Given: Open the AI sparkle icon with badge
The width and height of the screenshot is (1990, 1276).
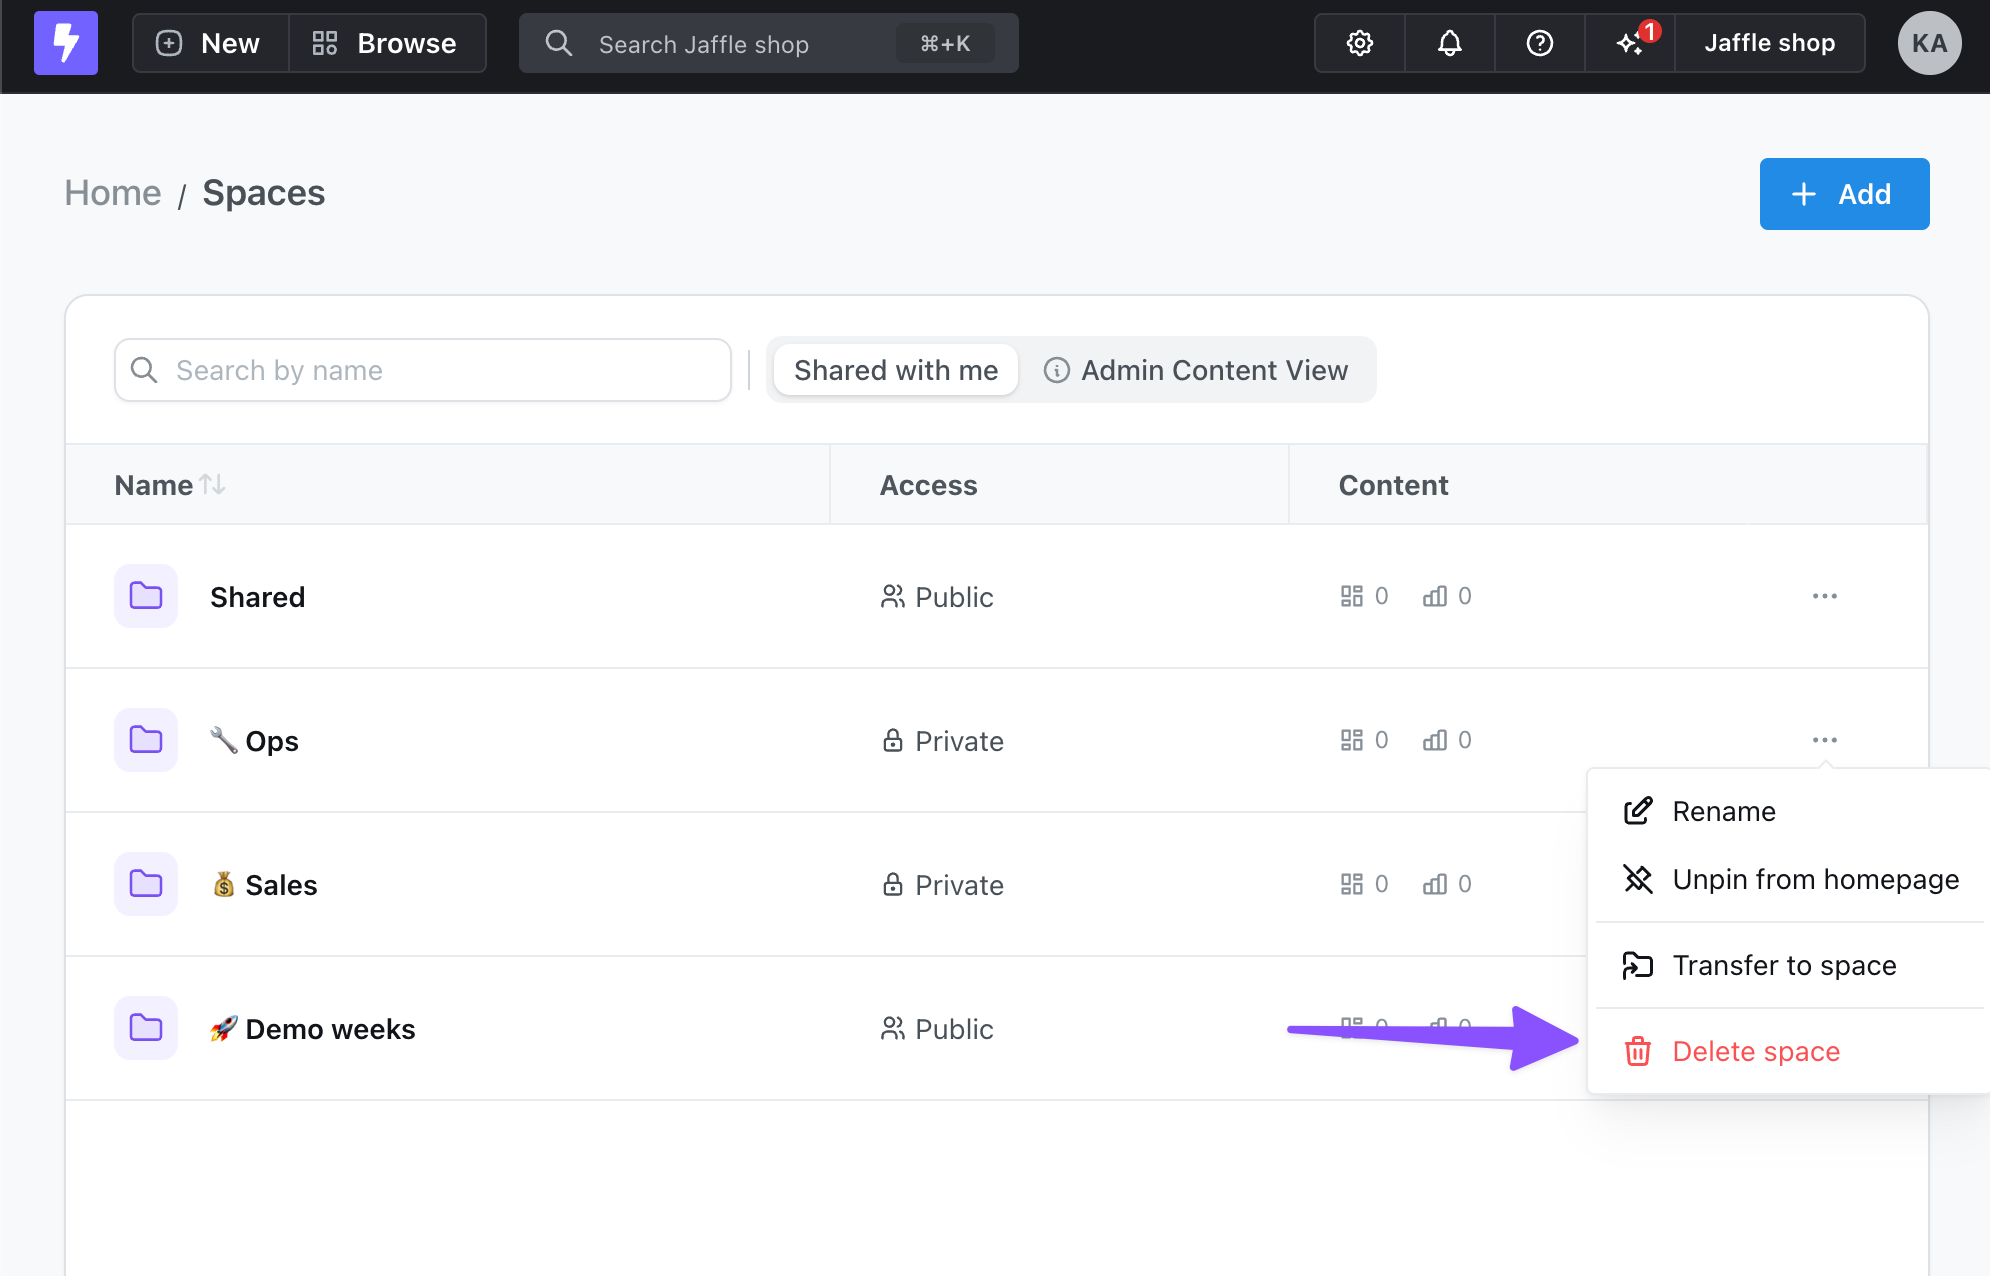Looking at the screenshot, I should 1630,43.
